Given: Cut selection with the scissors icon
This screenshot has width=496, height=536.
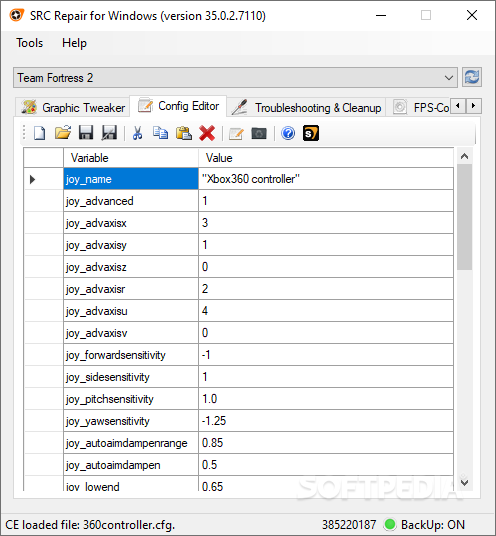Looking at the screenshot, I should tap(137, 133).
